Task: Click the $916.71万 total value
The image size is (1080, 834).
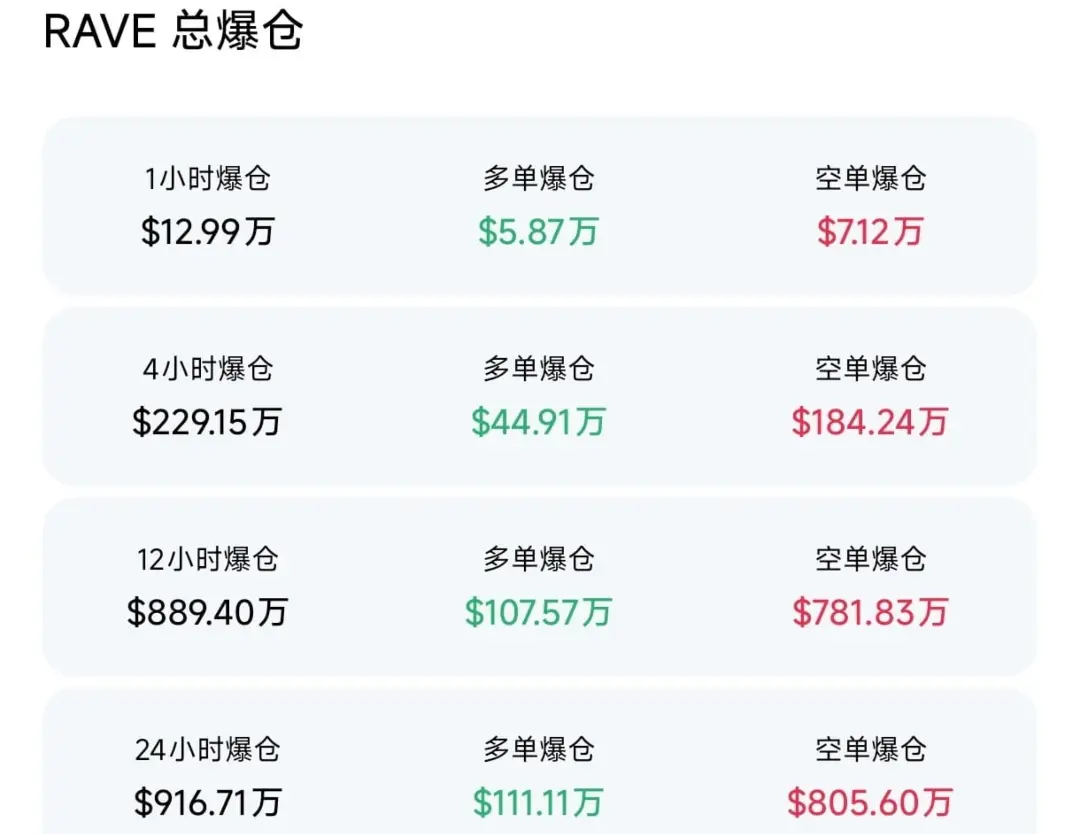Action: pos(207,802)
